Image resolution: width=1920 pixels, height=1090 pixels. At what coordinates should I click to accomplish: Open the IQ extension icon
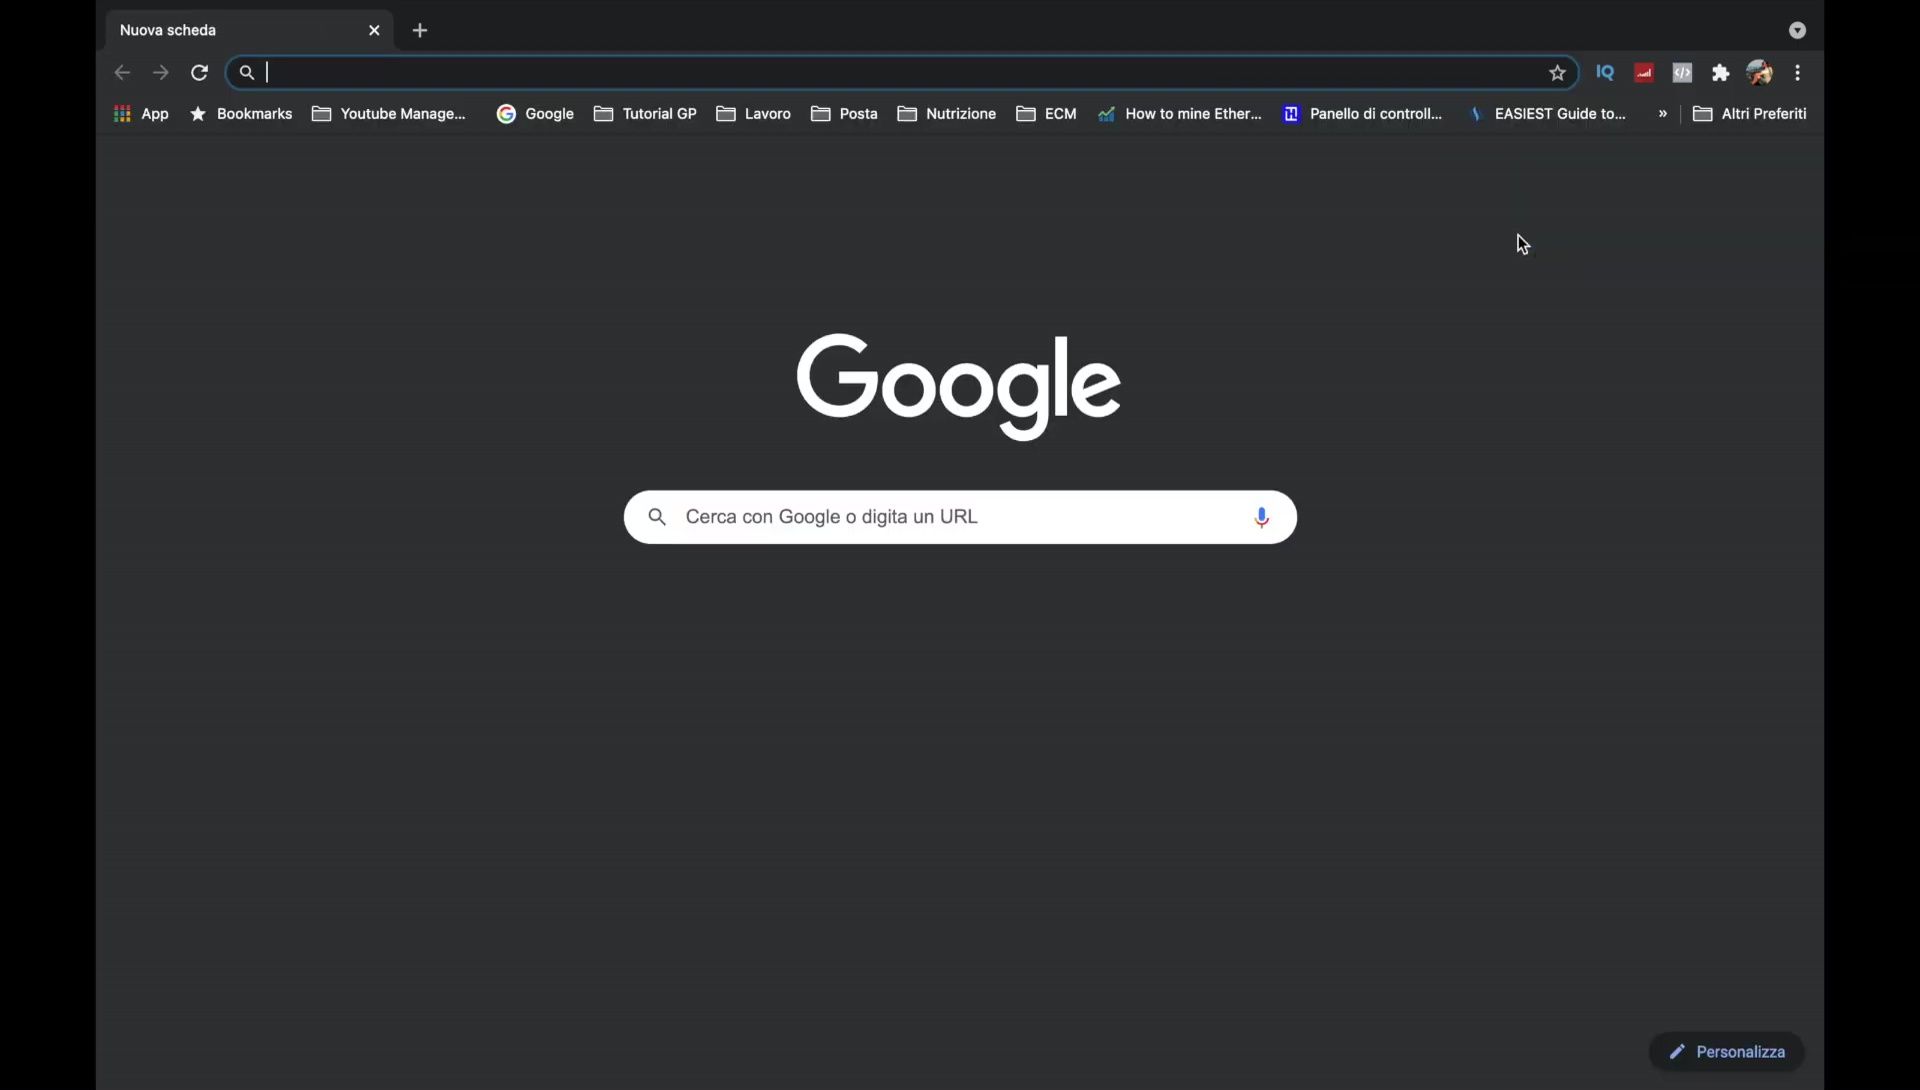pyautogui.click(x=1605, y=72)
